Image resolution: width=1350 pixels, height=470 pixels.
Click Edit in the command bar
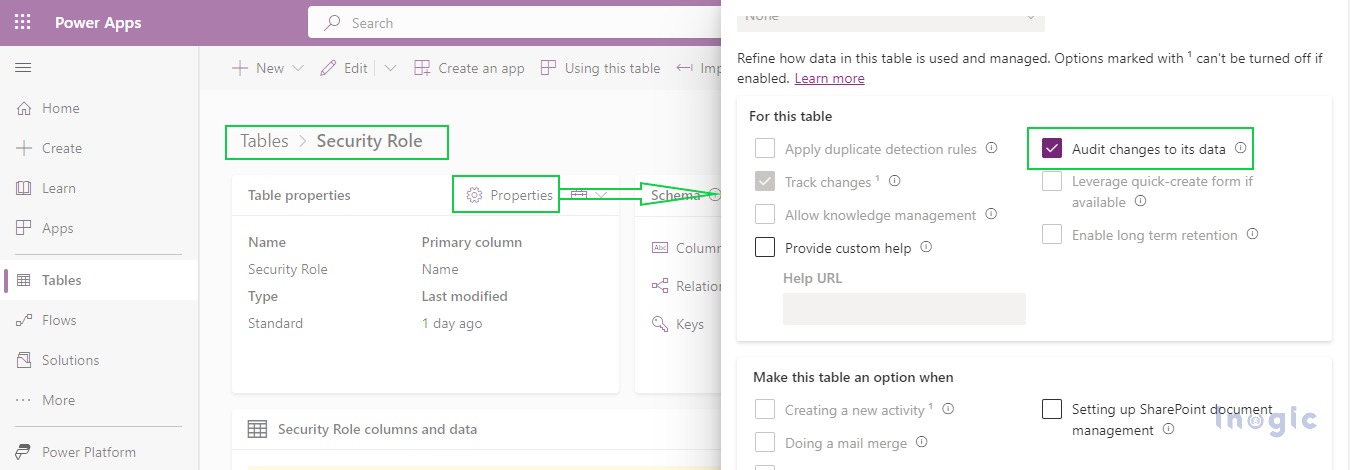[344, 68]
